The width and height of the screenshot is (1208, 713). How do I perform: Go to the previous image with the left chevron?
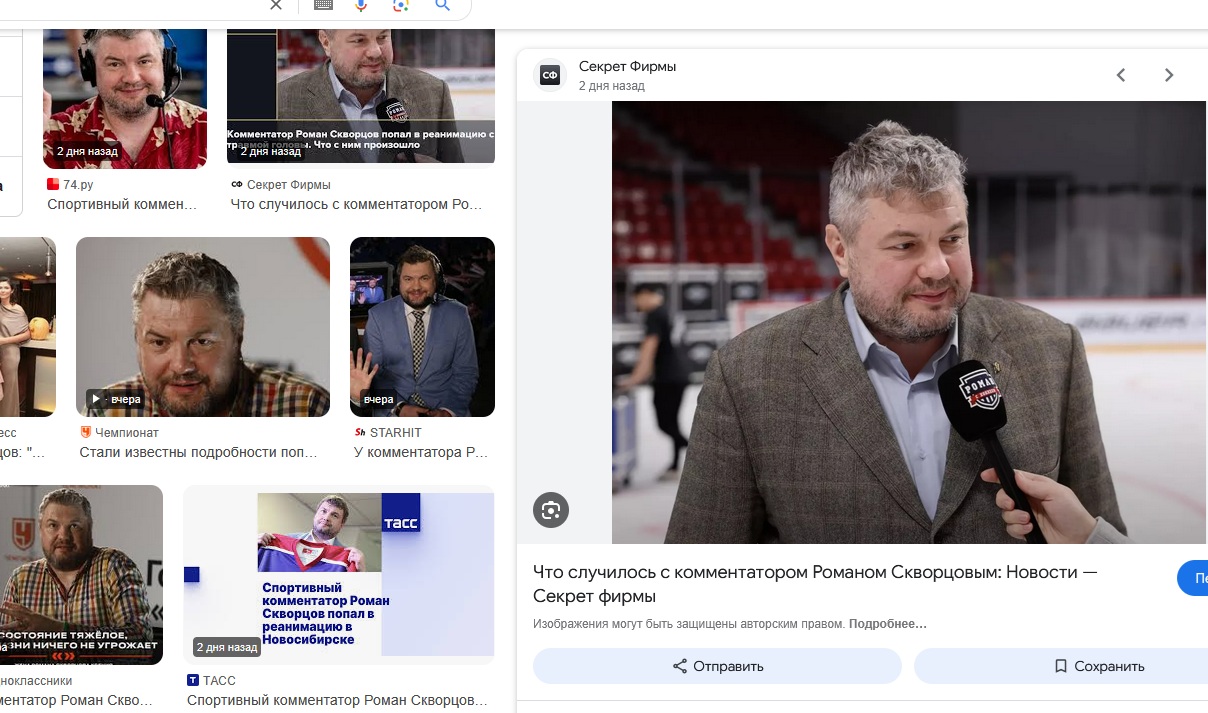tap(1121, 75)
